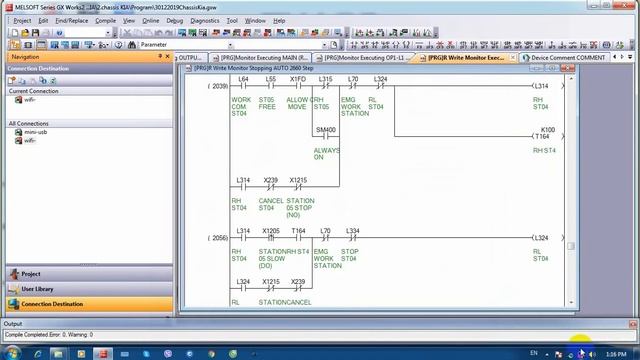Open the Help menu
The image size is (640, 360).
279,20
